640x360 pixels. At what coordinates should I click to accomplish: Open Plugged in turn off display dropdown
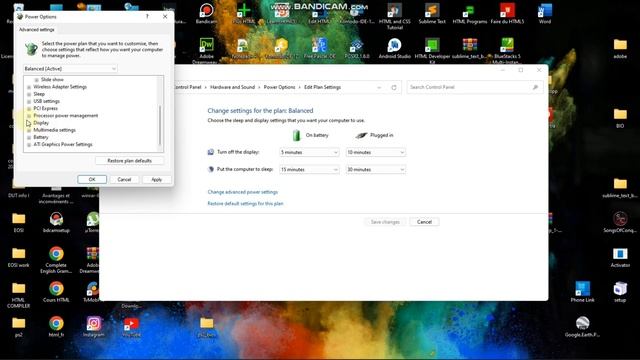coord(376,152)
